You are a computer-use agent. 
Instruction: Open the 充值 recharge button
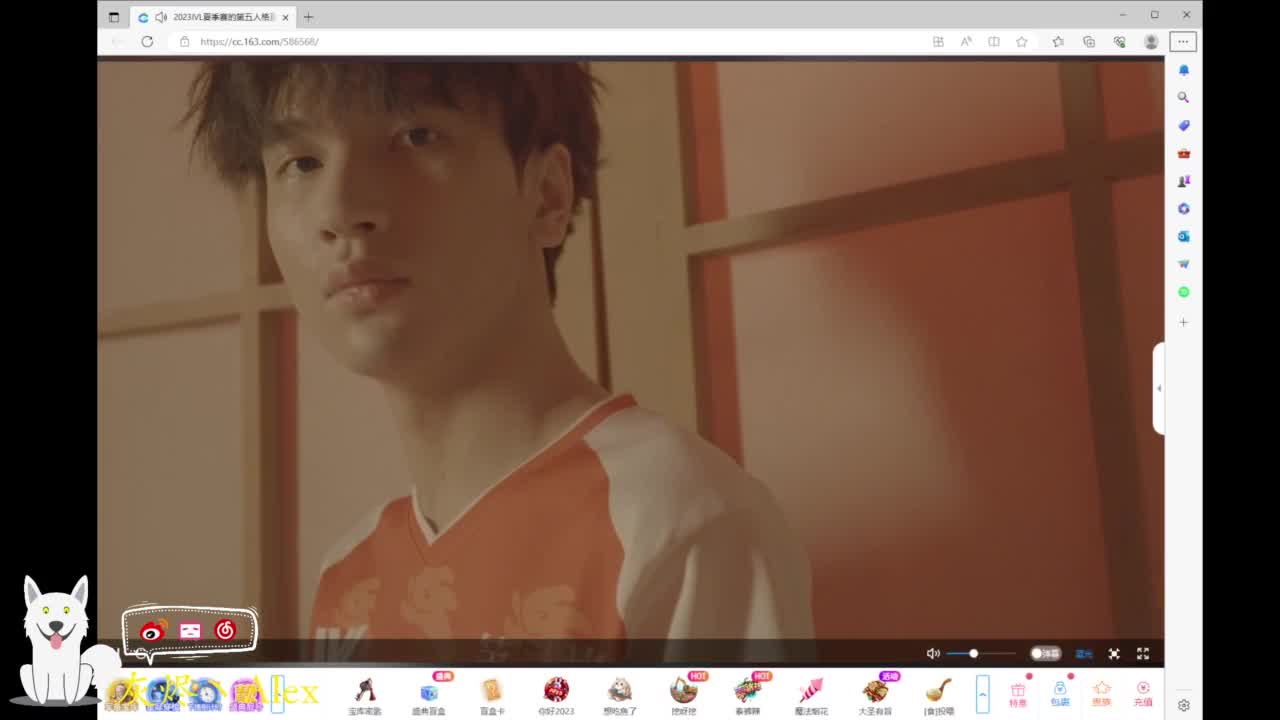click(x=1143, y=693)
